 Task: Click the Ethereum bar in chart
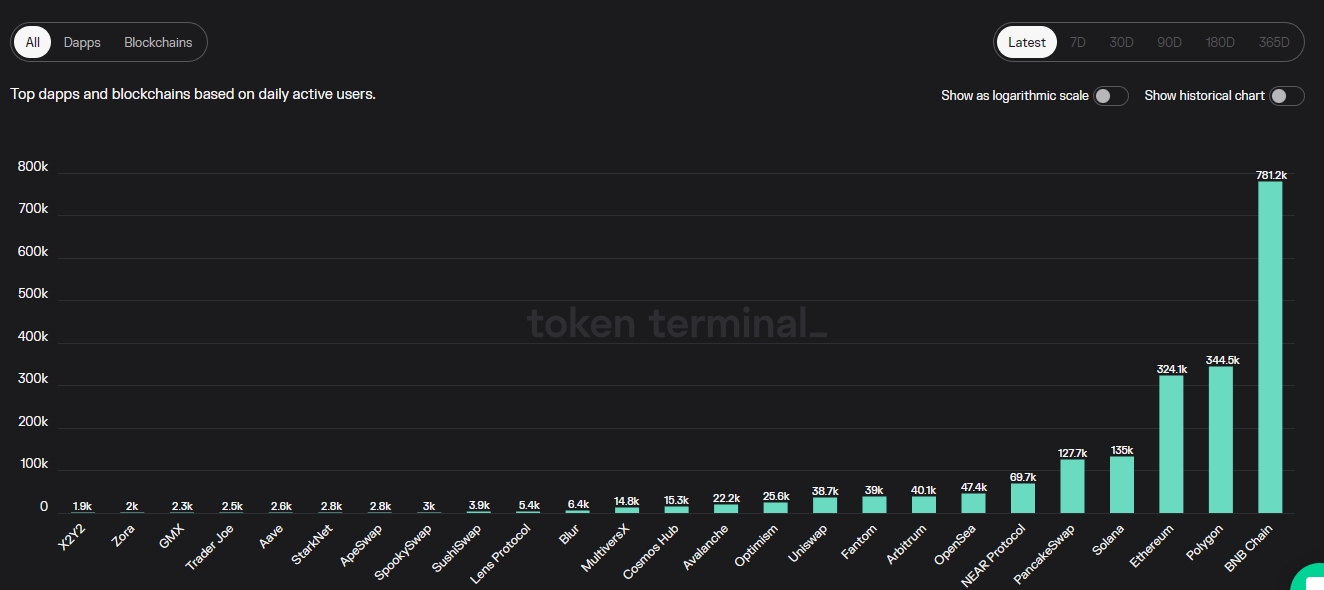tap(1171, 444)
